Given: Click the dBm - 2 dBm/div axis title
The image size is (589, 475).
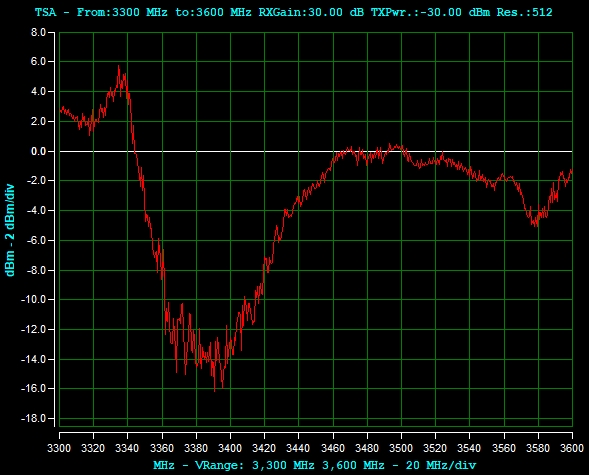Looking at the screenshot, I should click(10, 230).
